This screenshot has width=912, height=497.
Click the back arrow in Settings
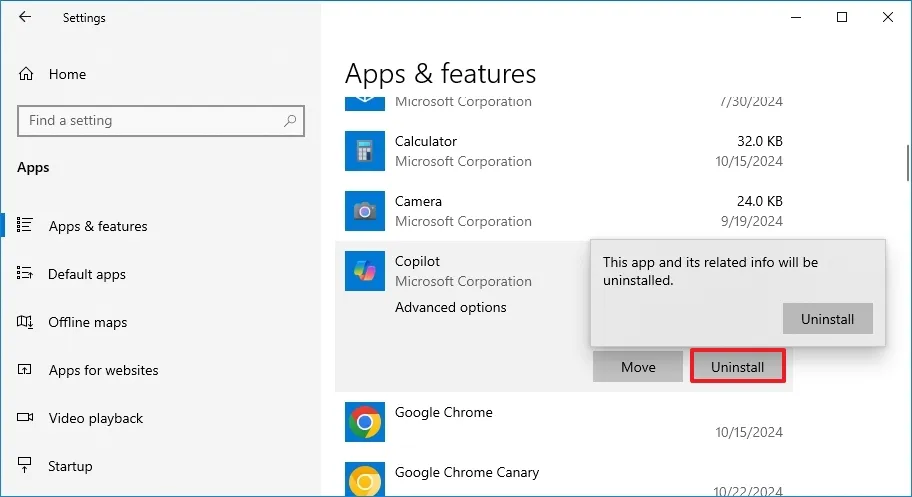(24, 17)
